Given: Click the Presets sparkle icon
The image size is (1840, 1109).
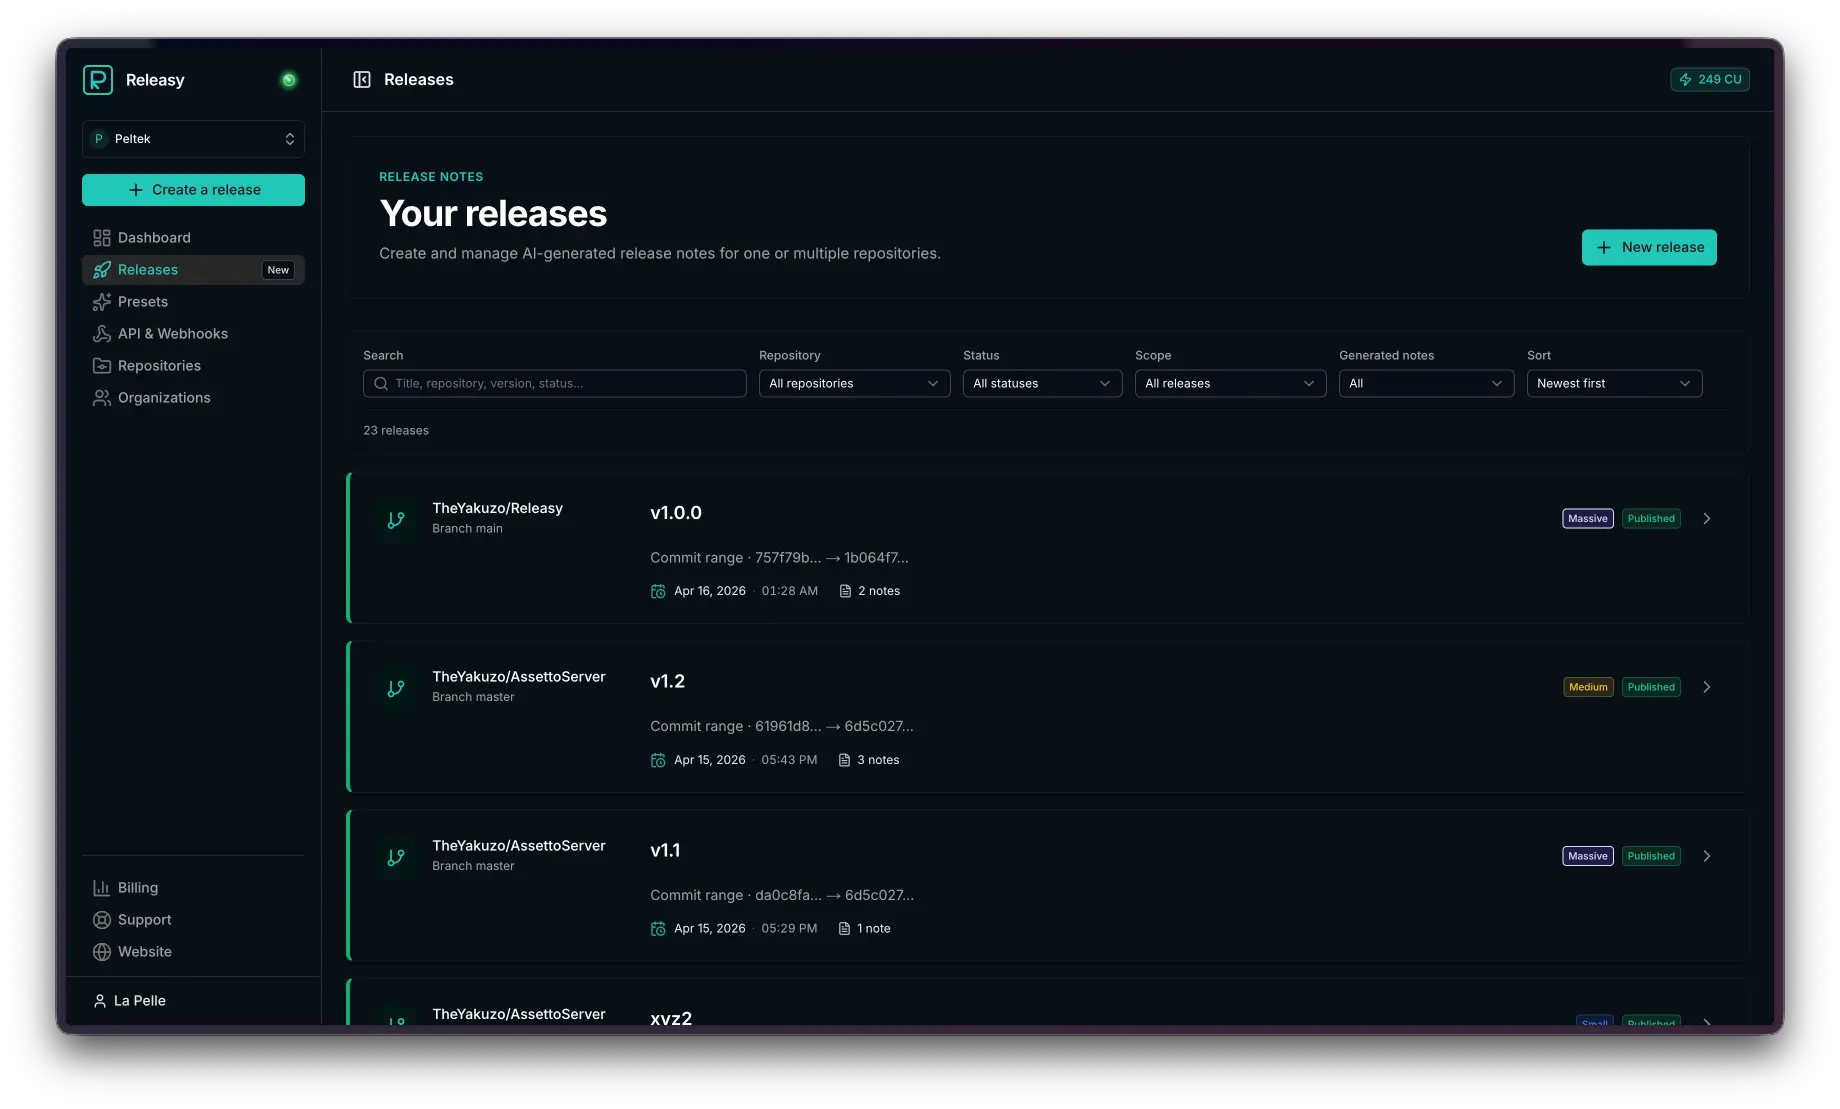Looking at the screenshot, I should tap(102, 302).
